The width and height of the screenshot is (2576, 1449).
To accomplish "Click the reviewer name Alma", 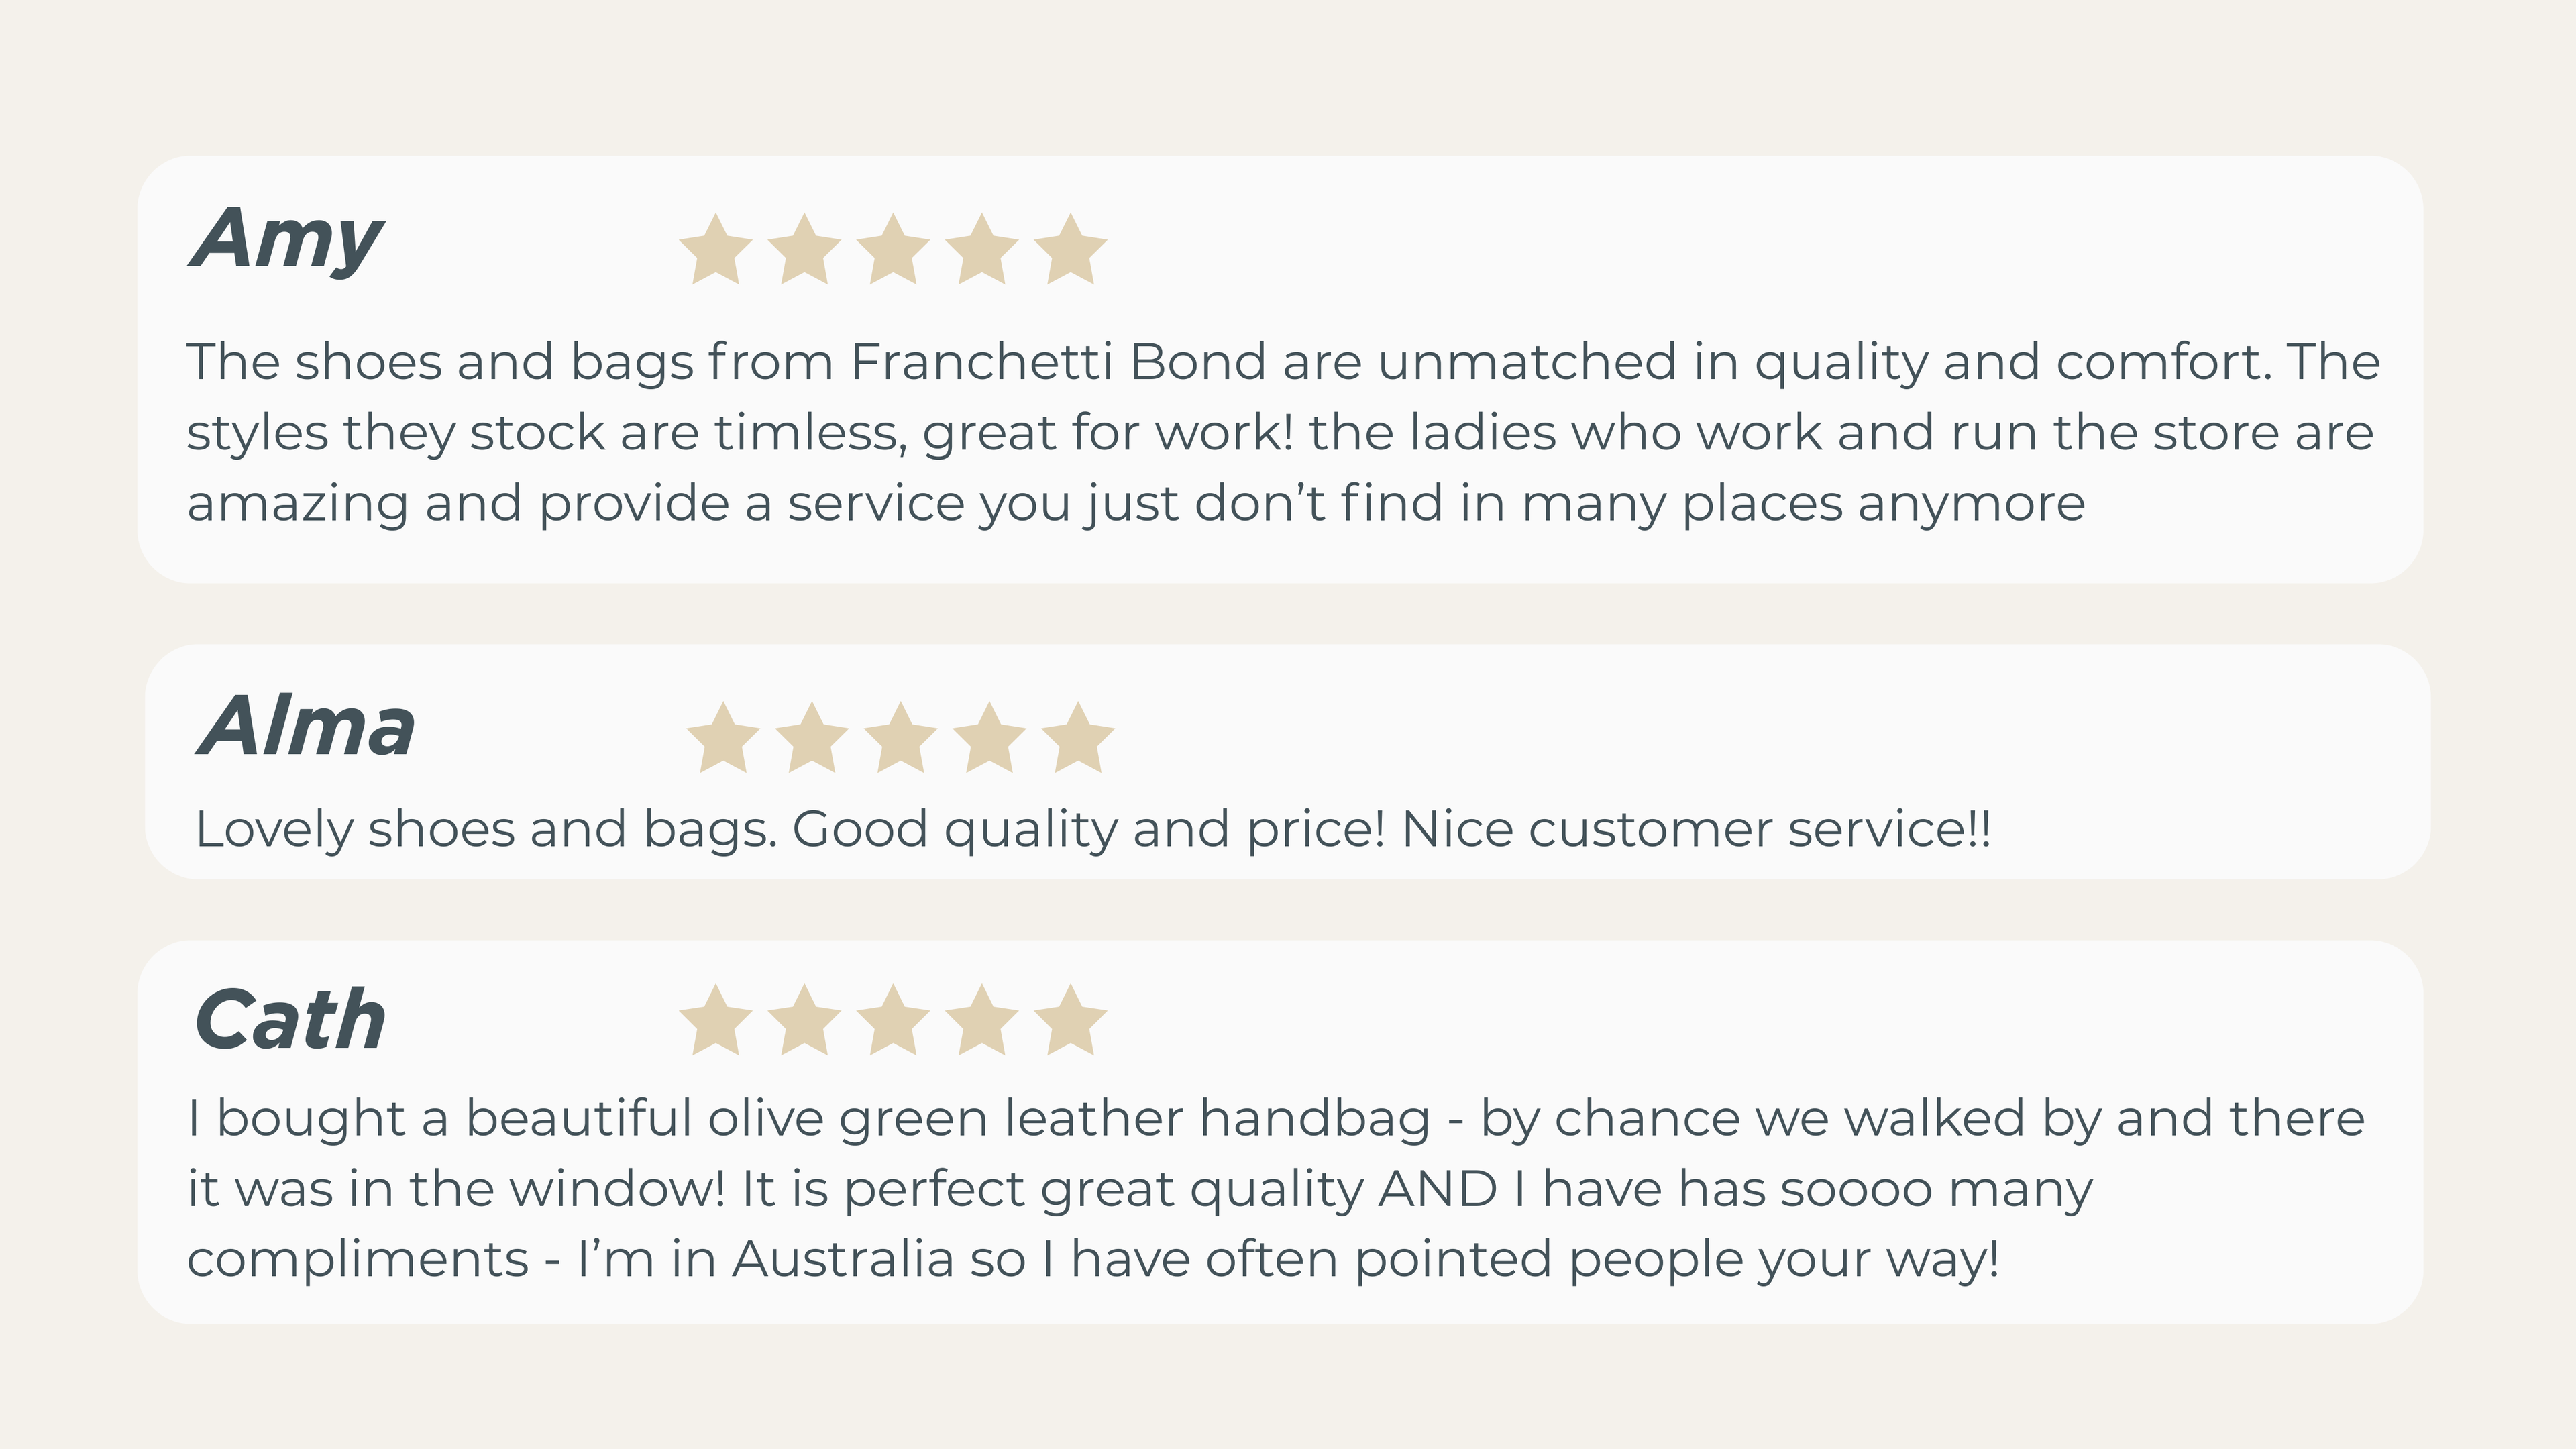I will point(306,727).
